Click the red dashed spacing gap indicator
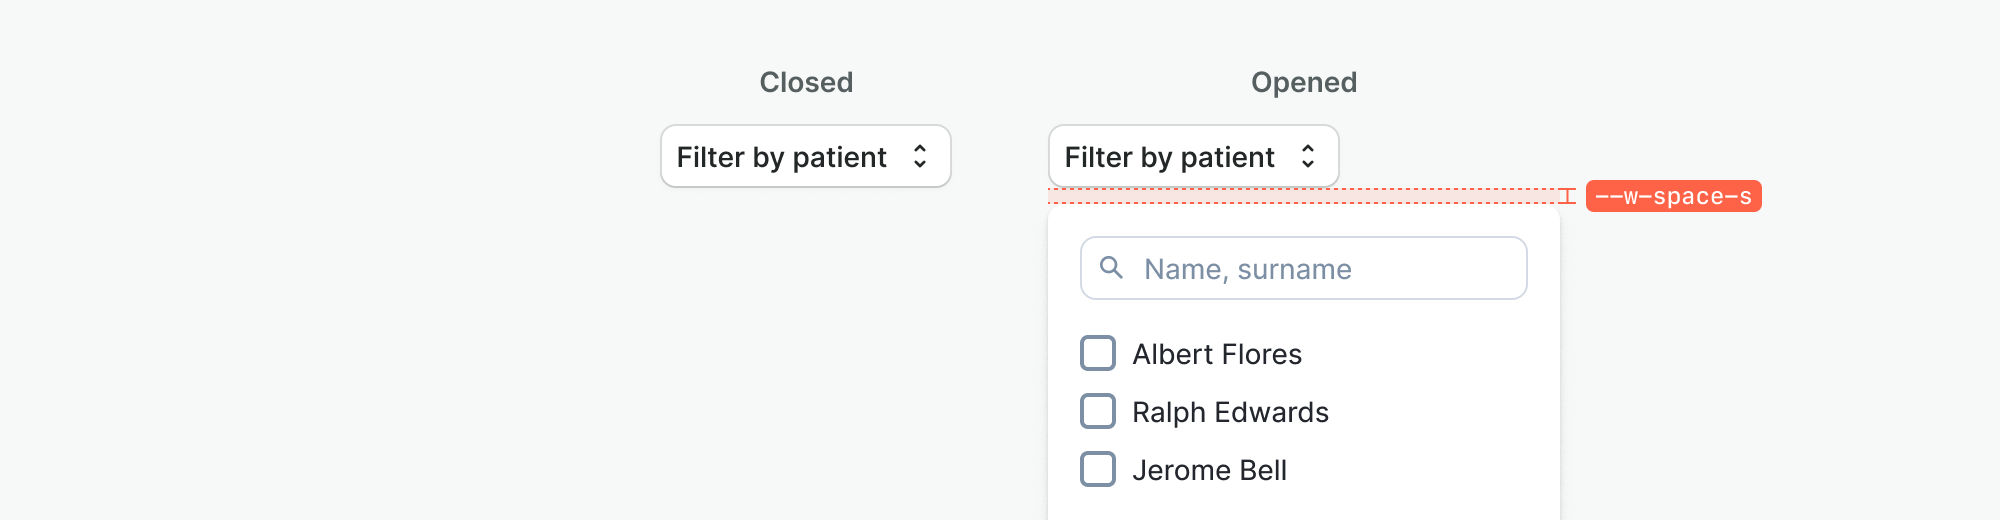The image size is (2000, 520). coord(1300,196)
